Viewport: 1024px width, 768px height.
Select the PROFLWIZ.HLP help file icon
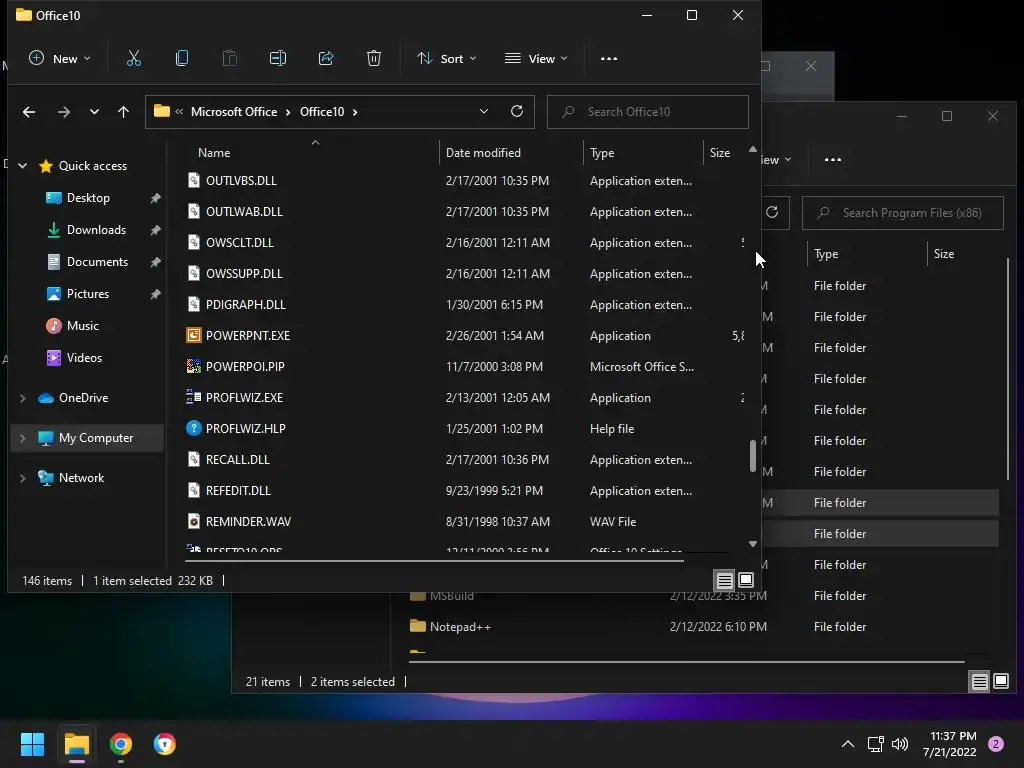point(193,428)
